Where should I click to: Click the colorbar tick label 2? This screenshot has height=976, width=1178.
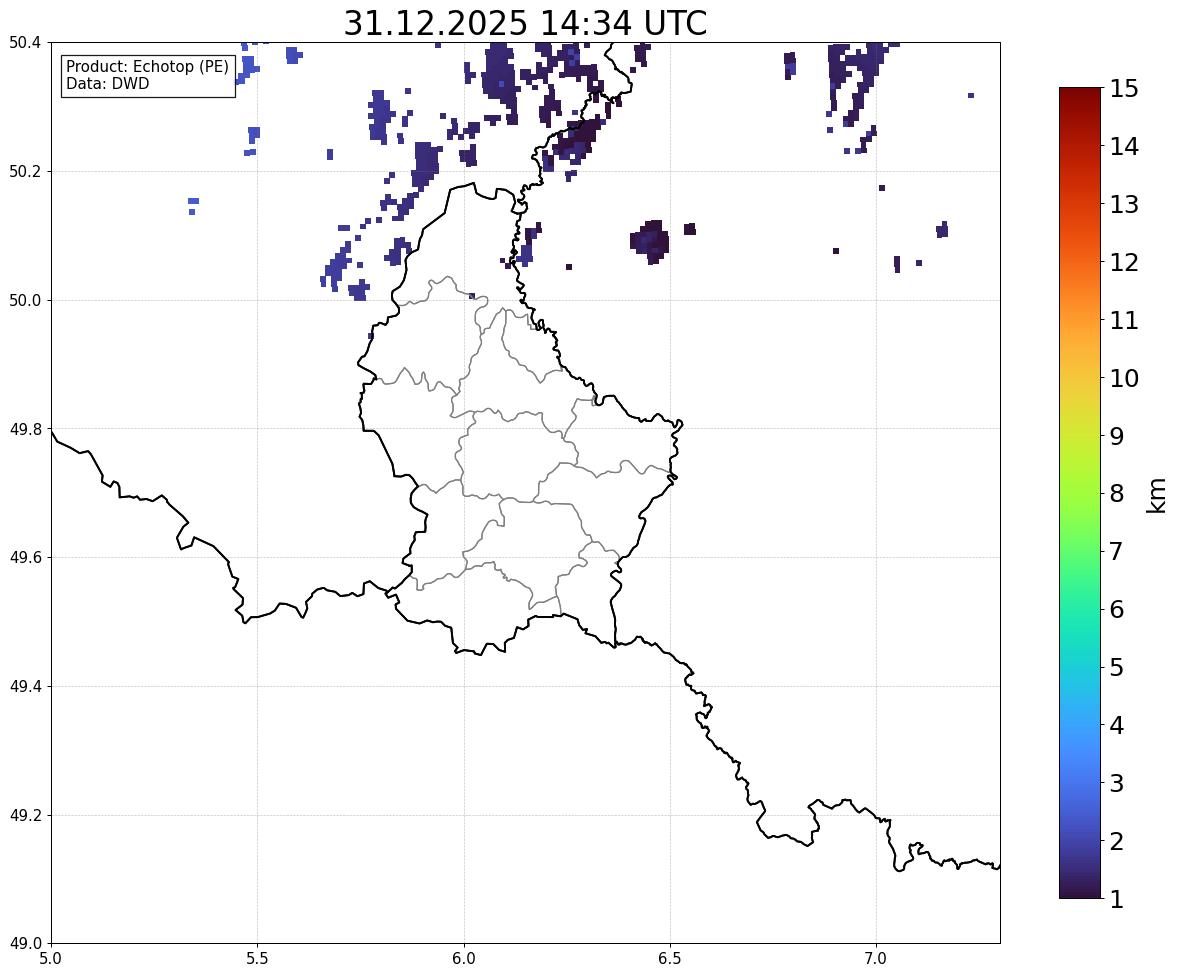1116,841
